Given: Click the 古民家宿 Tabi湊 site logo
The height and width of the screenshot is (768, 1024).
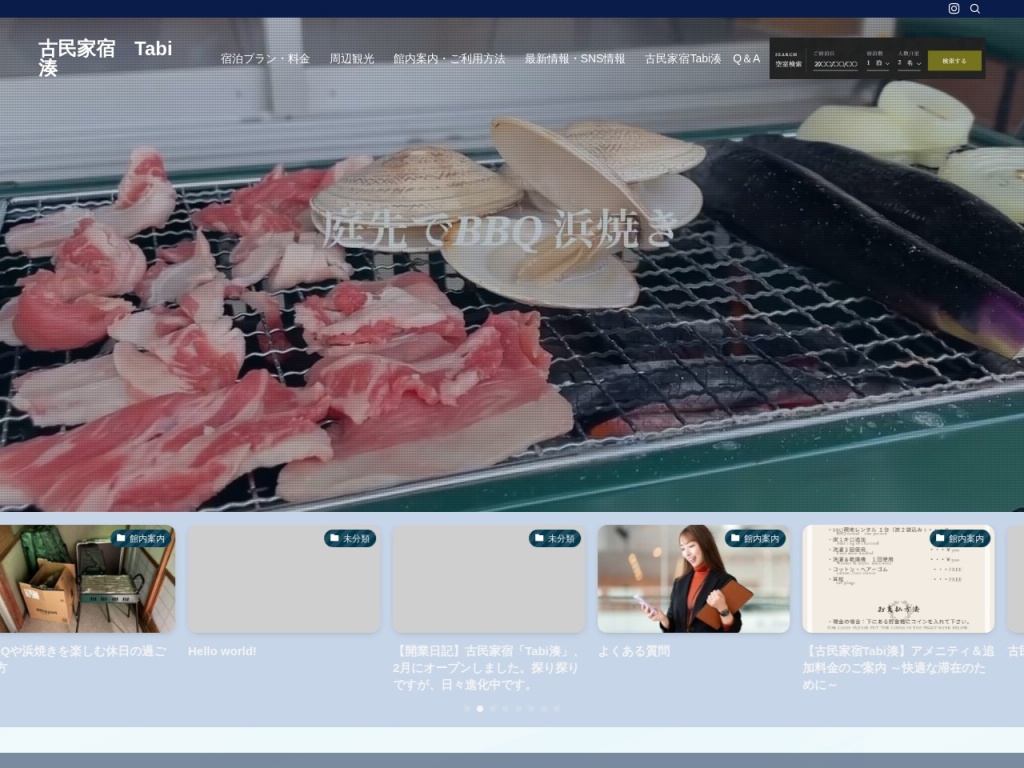Looking at the screenshot, I should [105, 58].
